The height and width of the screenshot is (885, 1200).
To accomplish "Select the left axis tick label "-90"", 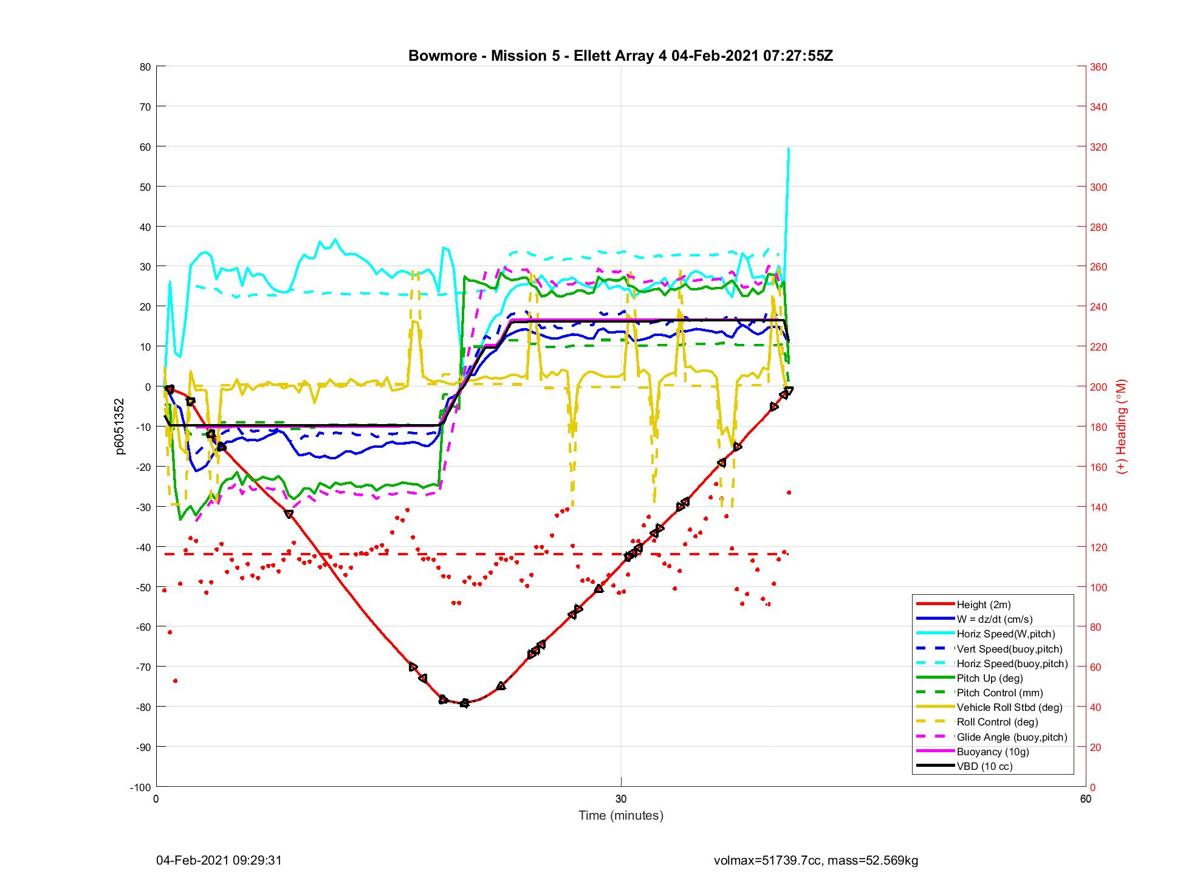I will click(x=143, y=747).
